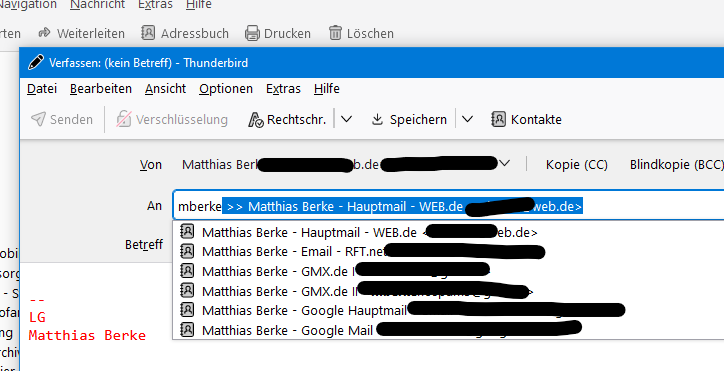Click the Weiterleiten forward arrow icon
724x371 pixels.
44,33
